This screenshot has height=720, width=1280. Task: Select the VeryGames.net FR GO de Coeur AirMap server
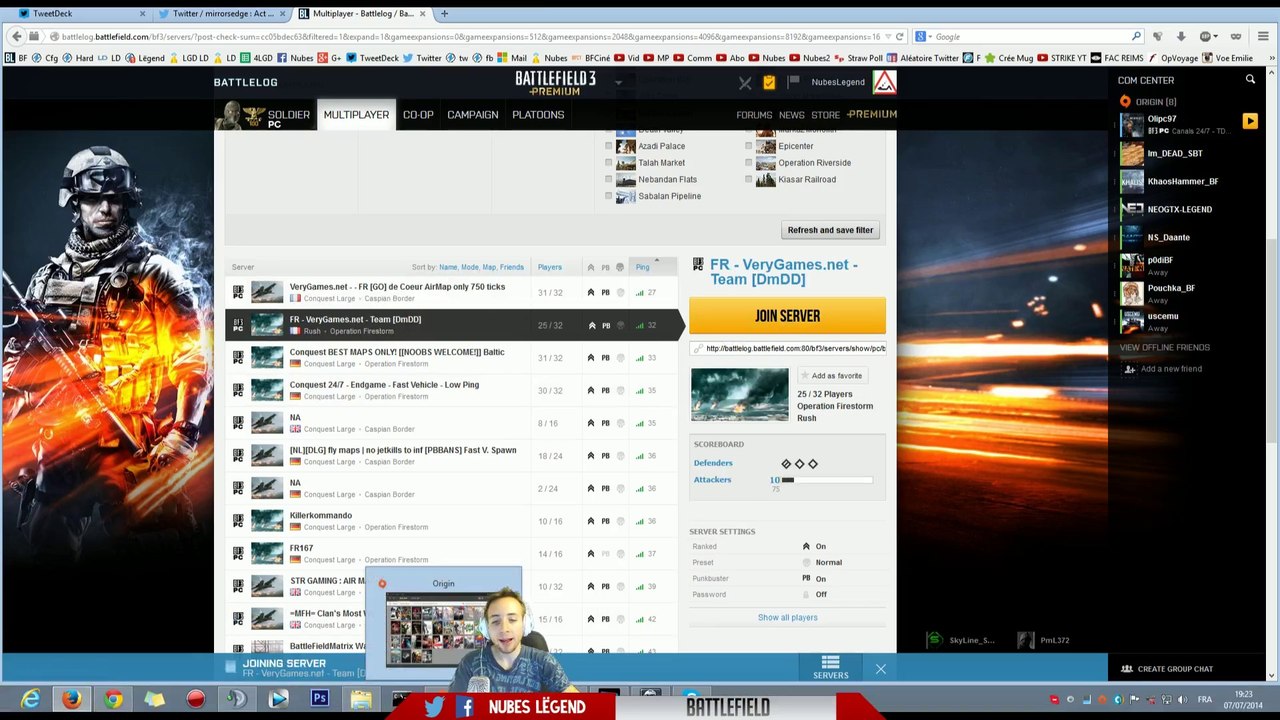(453, 292)
